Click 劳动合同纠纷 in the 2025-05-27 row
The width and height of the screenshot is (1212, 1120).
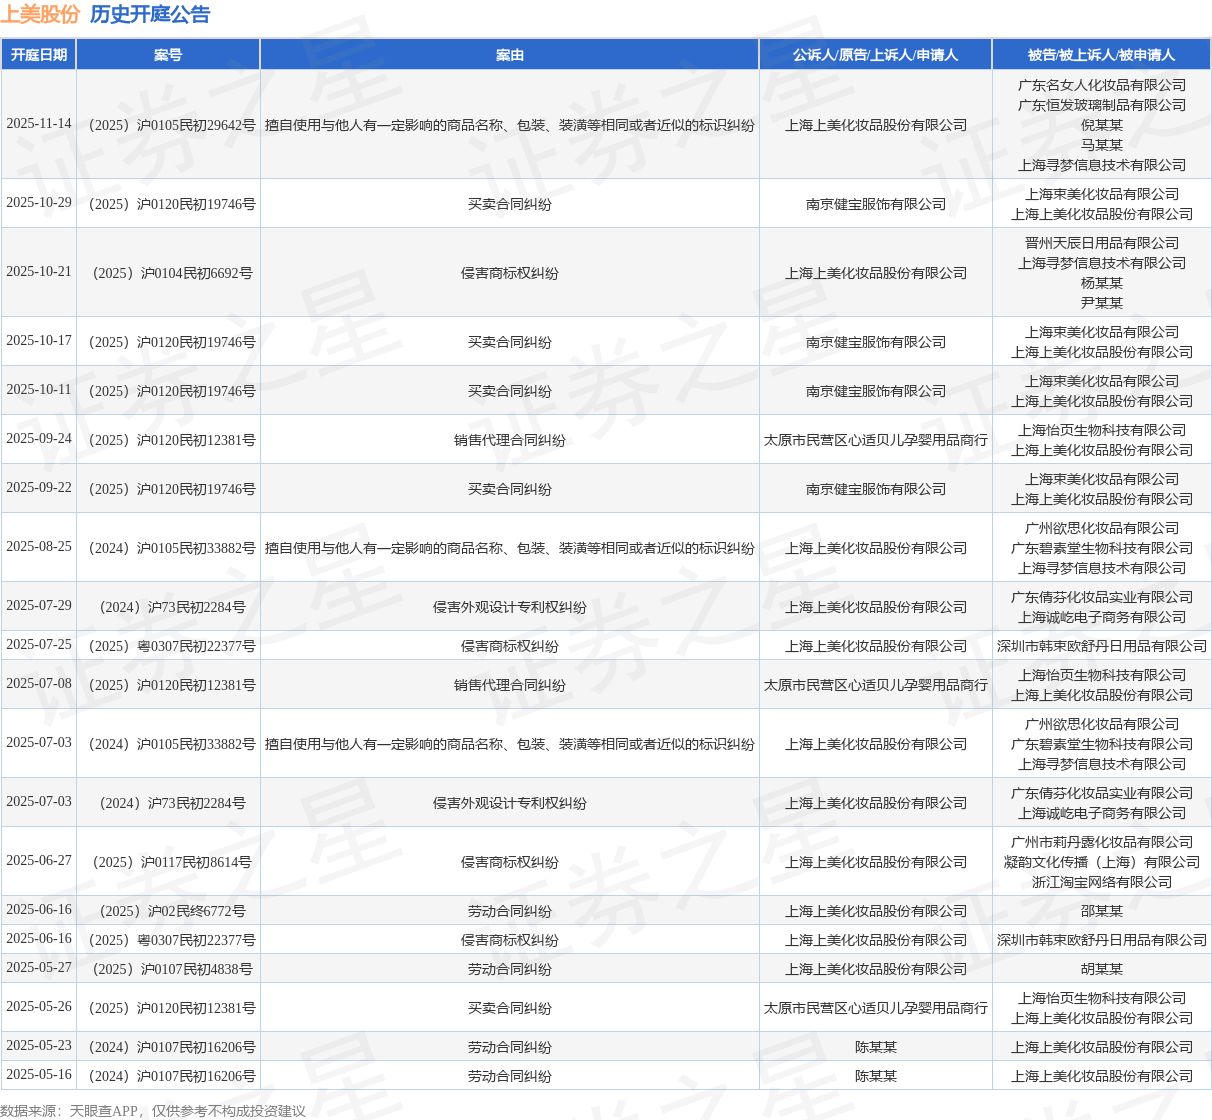tap(510, 969)
